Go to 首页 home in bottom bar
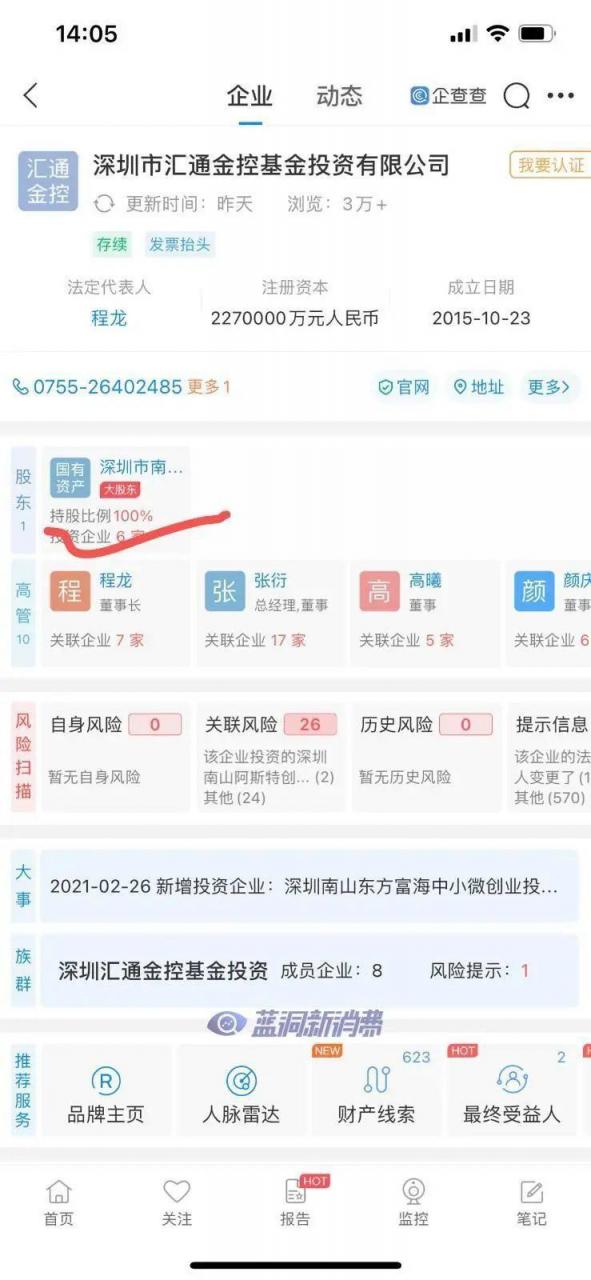 pos(59,1203)
